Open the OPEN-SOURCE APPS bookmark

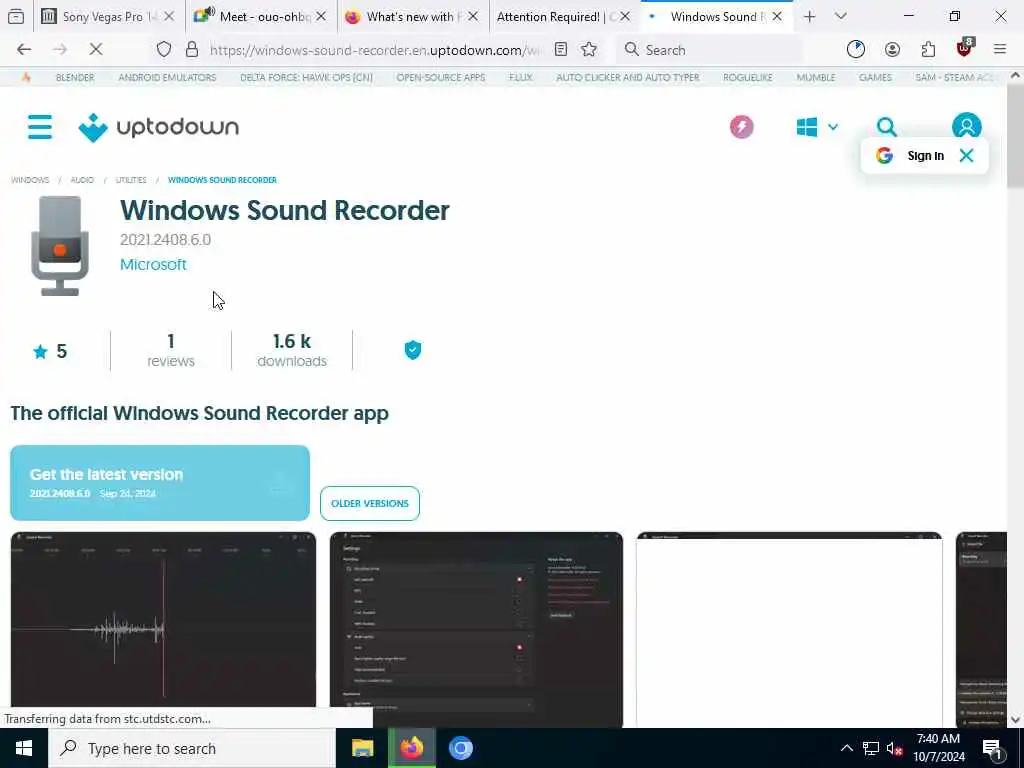[441, 77]
